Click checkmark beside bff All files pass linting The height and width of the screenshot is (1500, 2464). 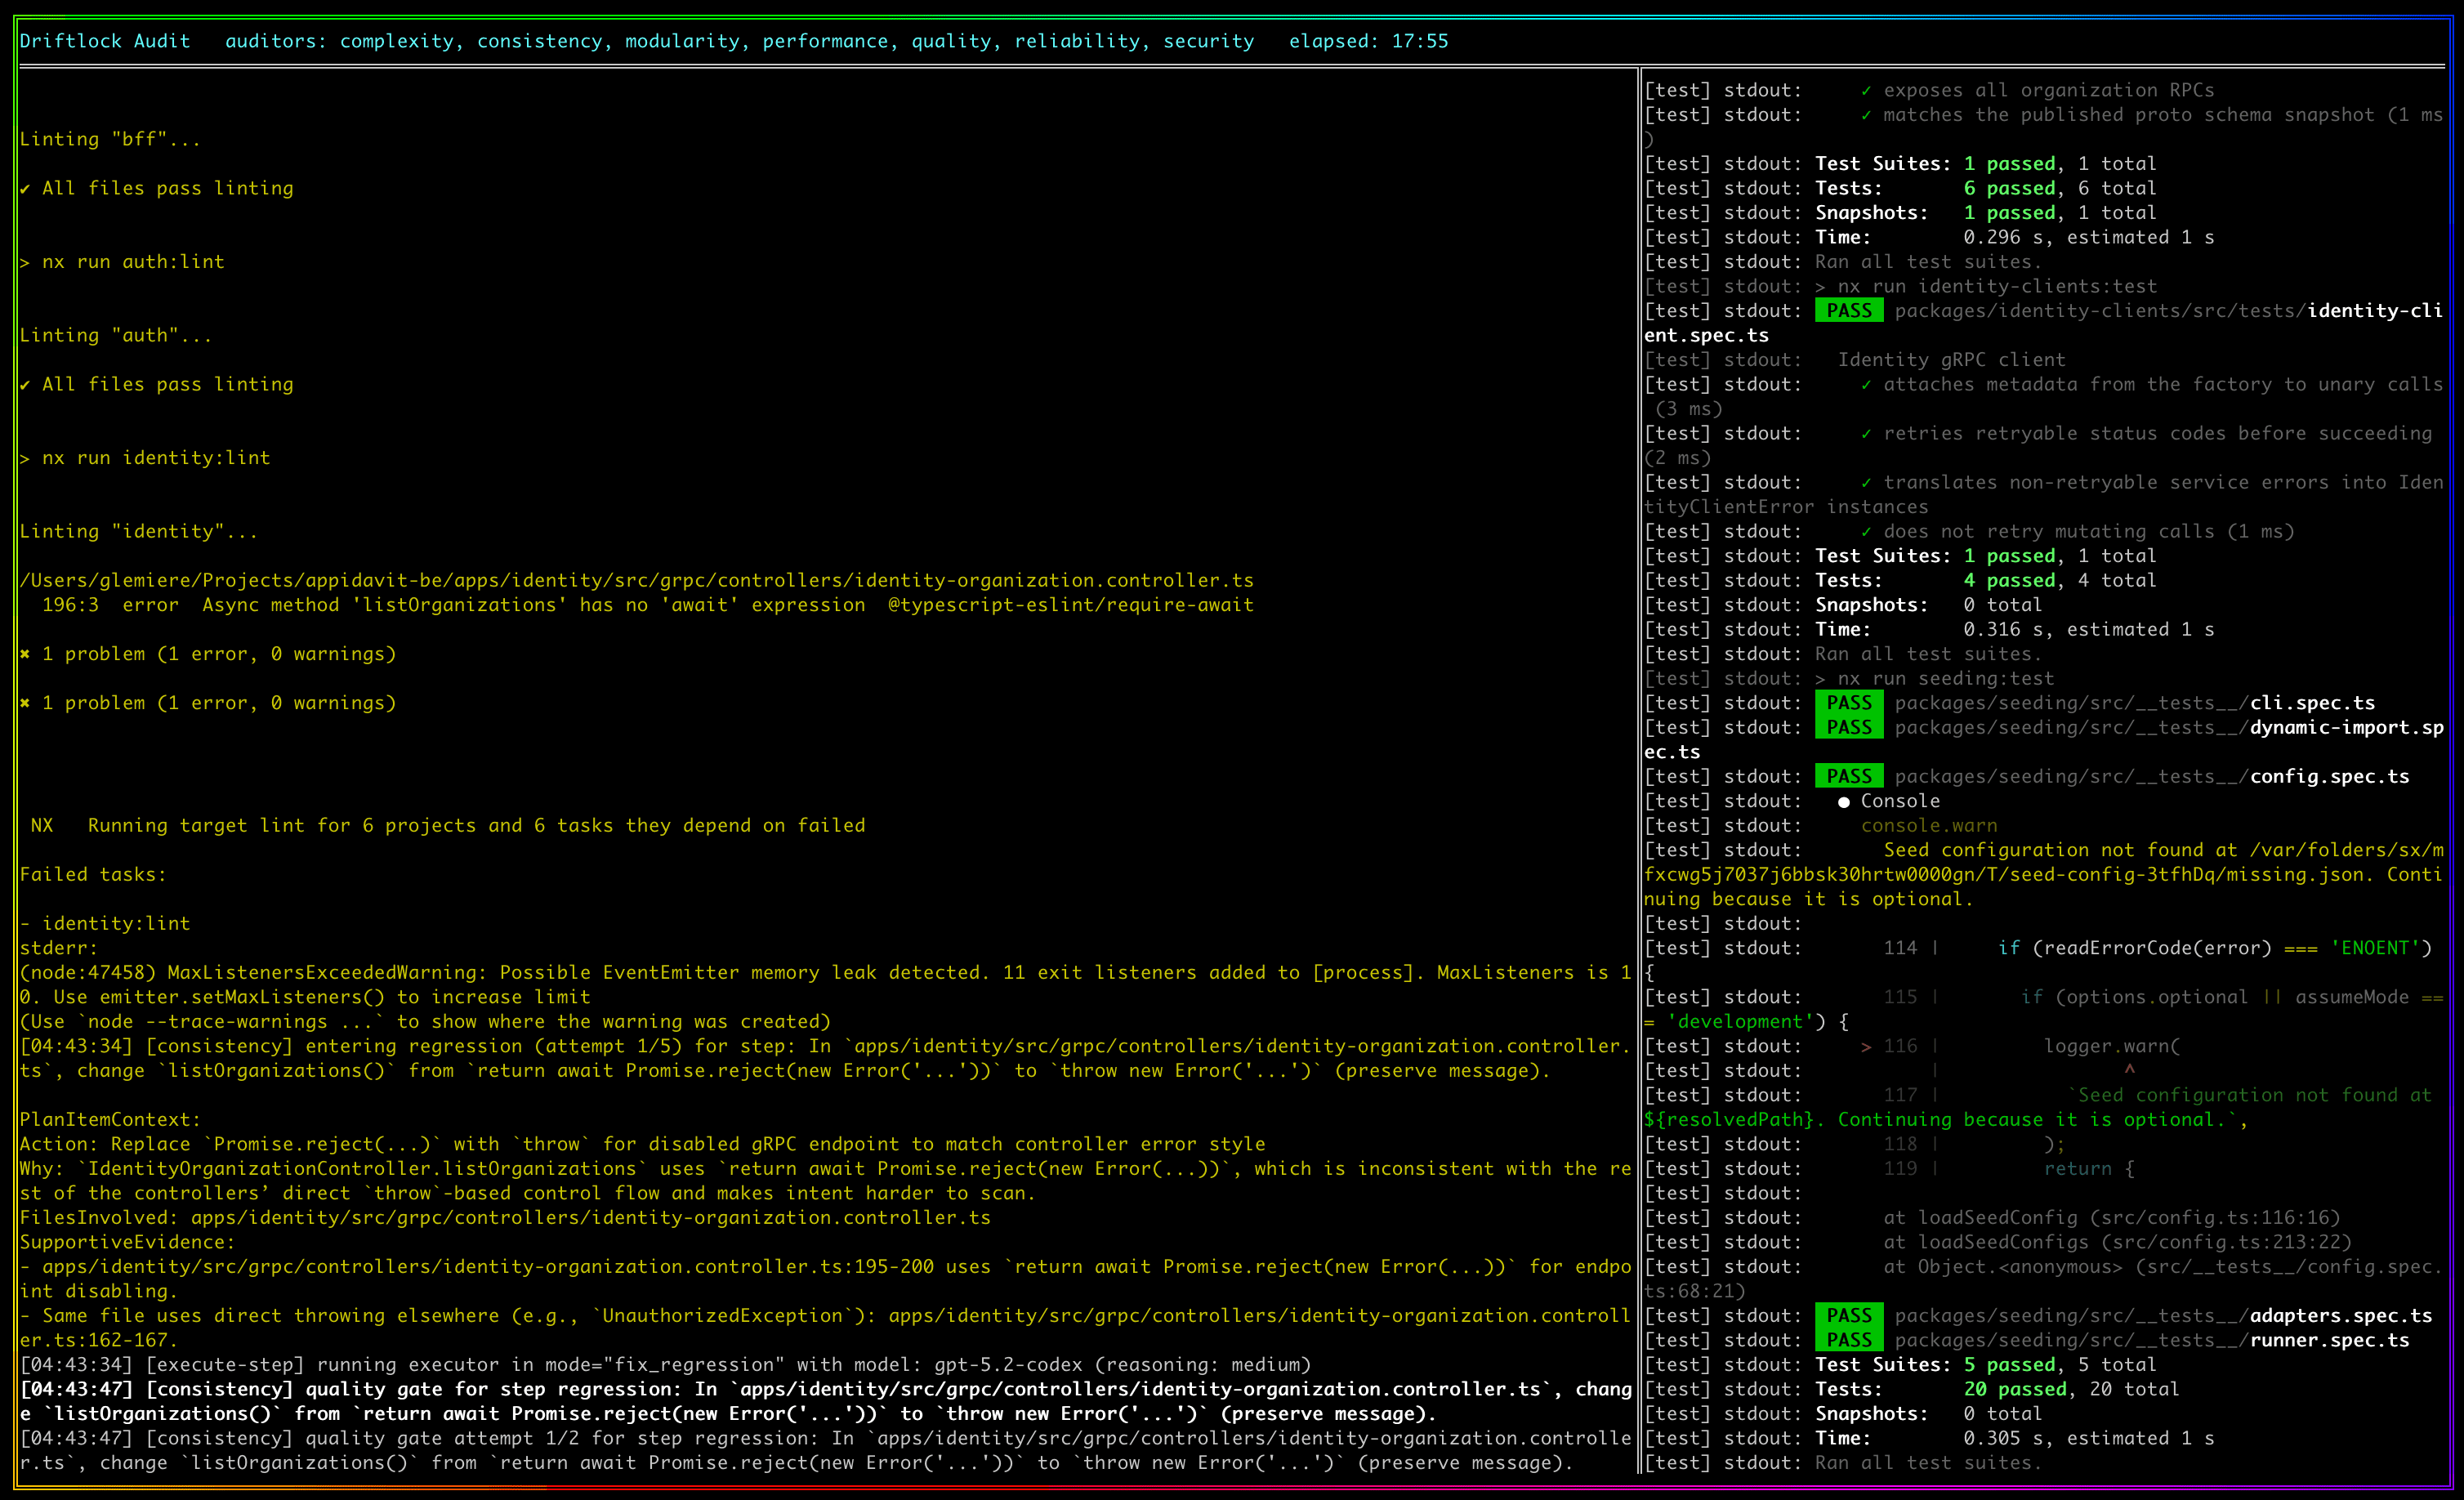click(25, 188)
